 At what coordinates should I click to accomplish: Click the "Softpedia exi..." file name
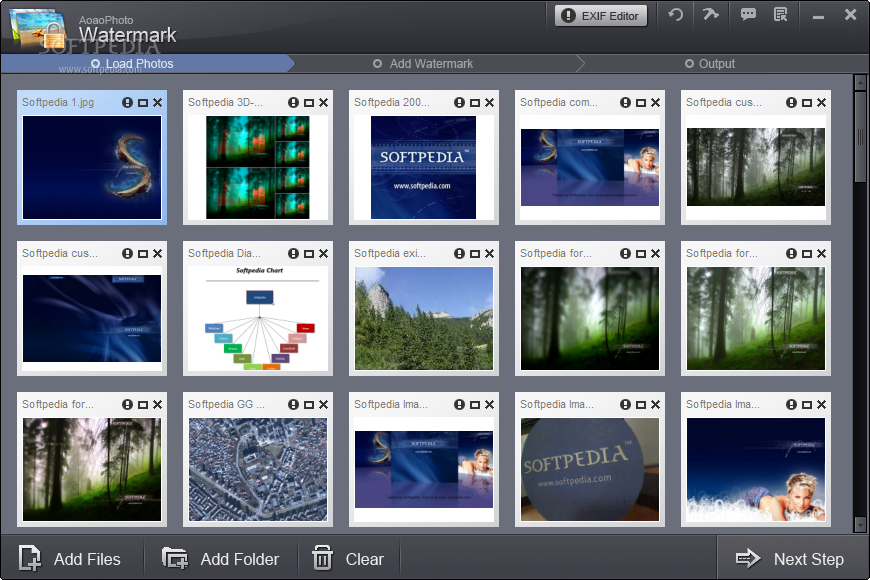click(390, 254)
